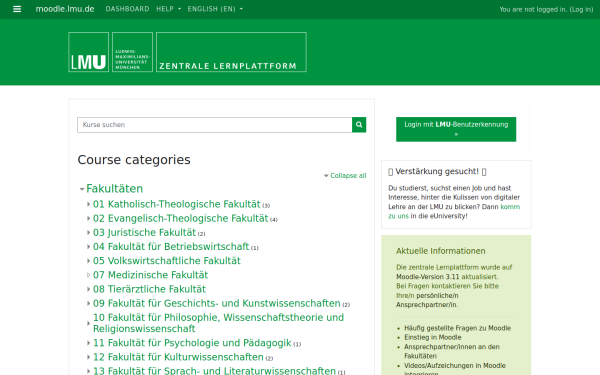The image size is (600, 375).
Task: Open 11 Fakultät für Psychologie und Pädagogik
Action: pyautogui.click(x=192, y=343)
